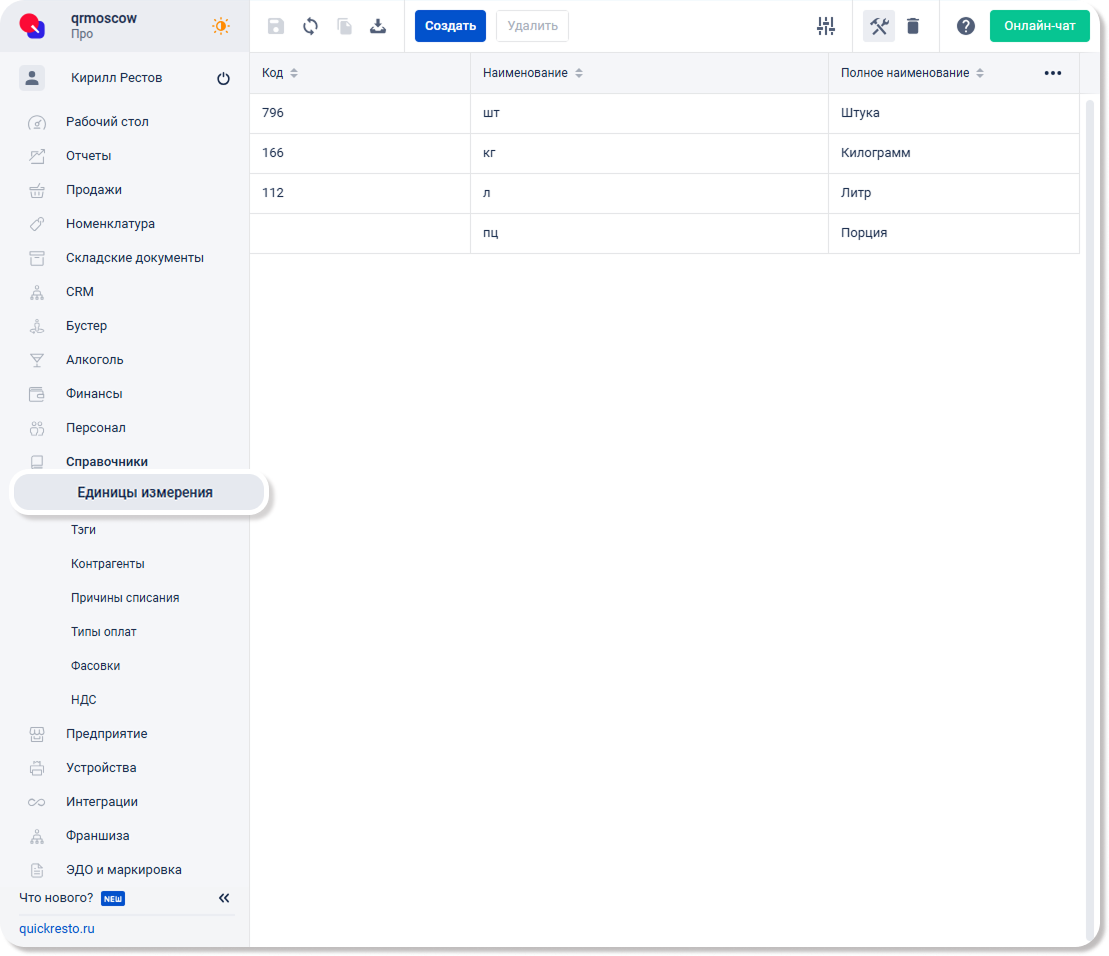Screen dimensions: 1109x956
Task: Click the save disk icon in toolbar
Action: (276, 27)
